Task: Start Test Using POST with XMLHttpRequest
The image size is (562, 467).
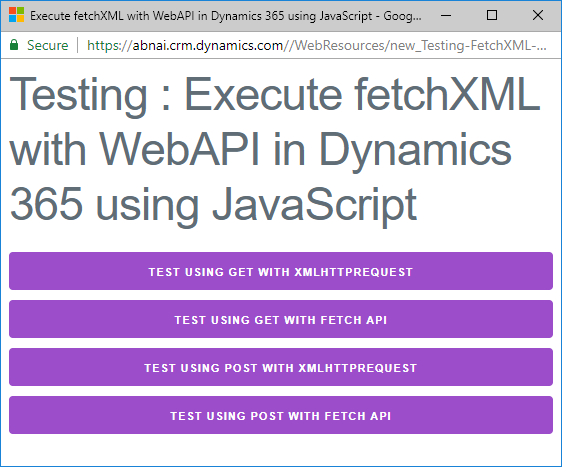Action: pos(281,367)
